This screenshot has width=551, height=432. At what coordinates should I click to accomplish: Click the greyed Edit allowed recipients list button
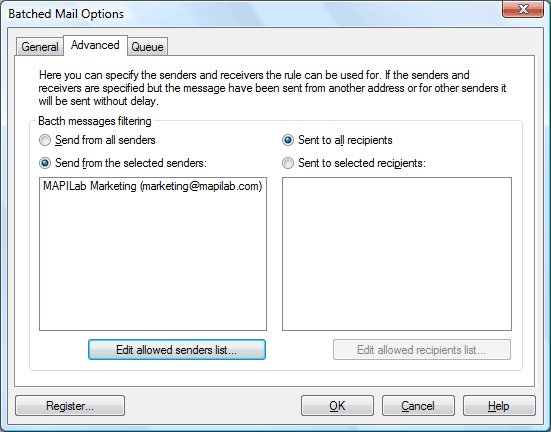click(x=422, y=349)
